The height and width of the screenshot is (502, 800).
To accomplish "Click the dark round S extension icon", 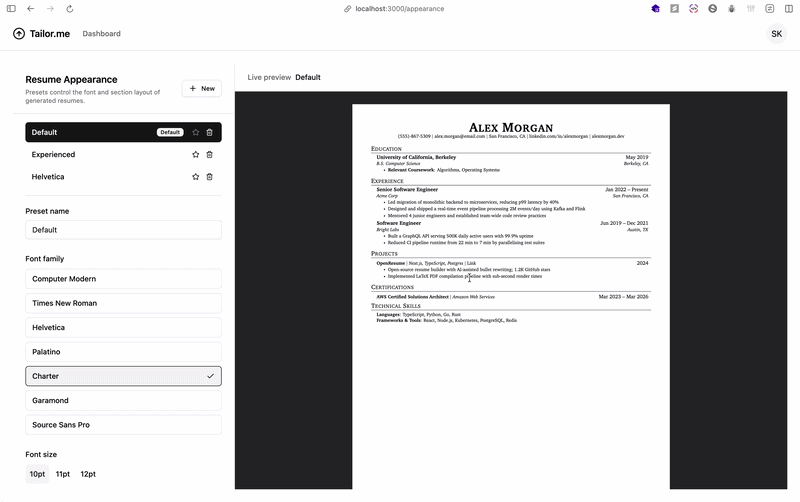I will 713,9.
